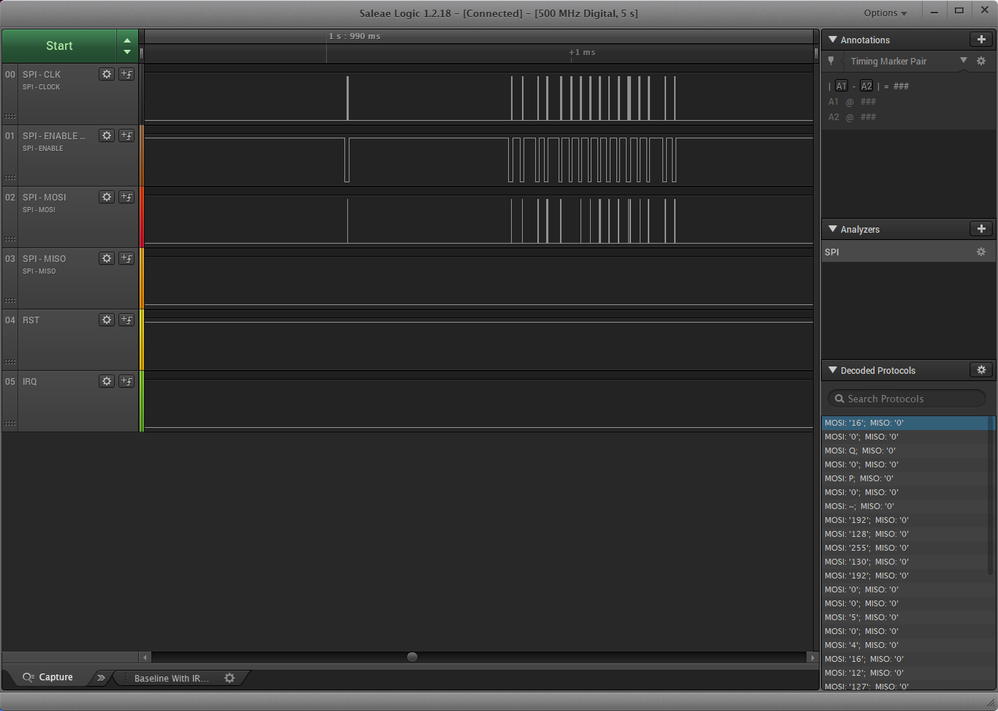The height and width of the screenshot is (711, 998).
Task: Open SPI analyzer settings gear
Action: (x=981, y=252)
